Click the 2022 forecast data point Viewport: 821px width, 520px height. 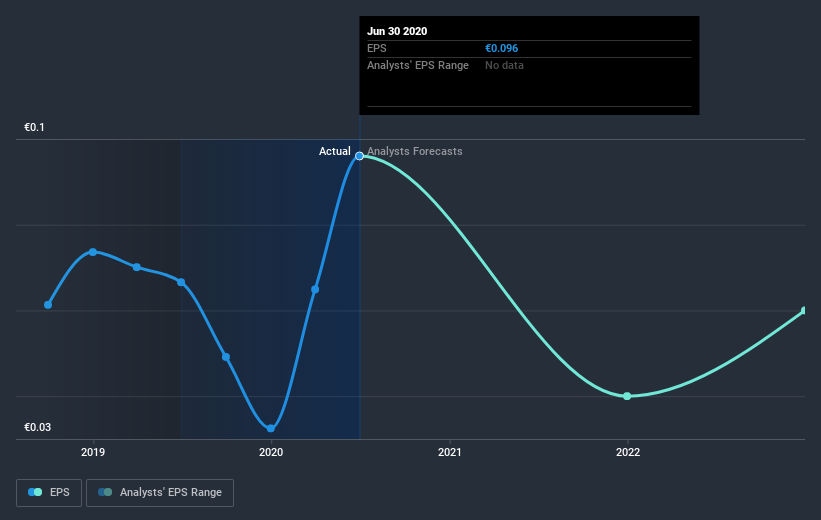coord(627,396)
